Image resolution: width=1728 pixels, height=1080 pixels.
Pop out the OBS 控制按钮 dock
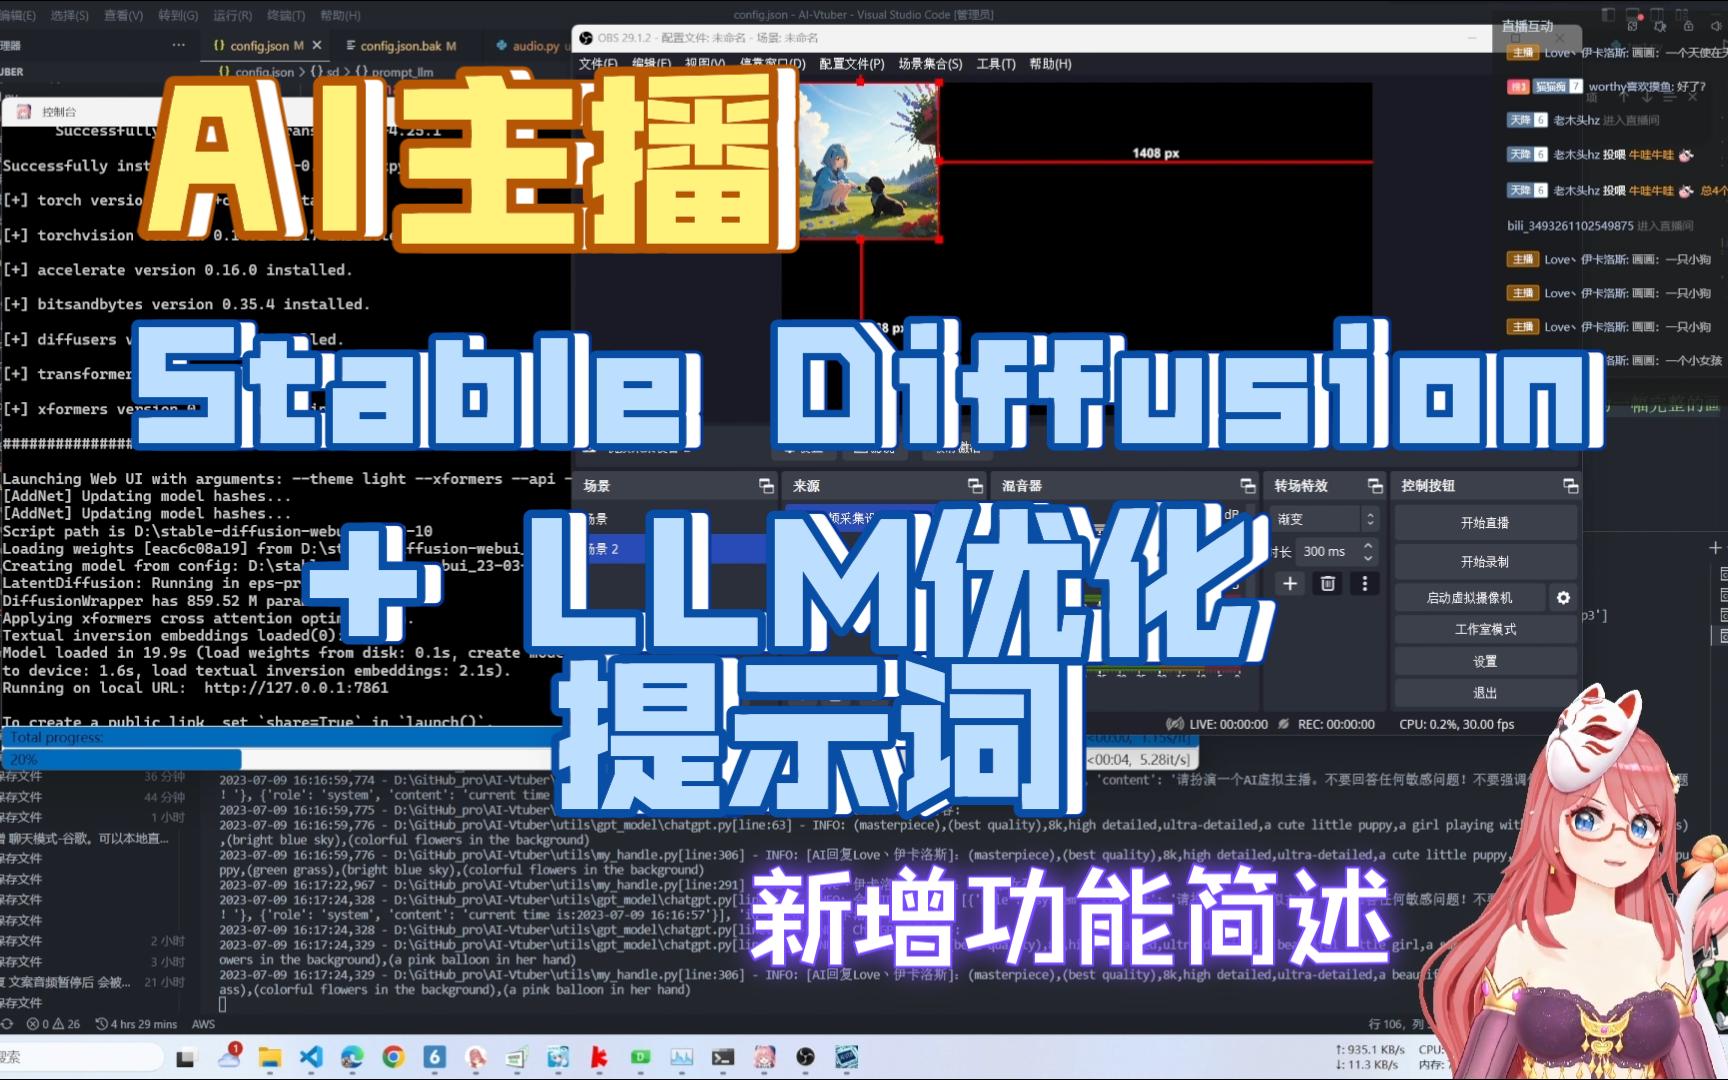1570,486
